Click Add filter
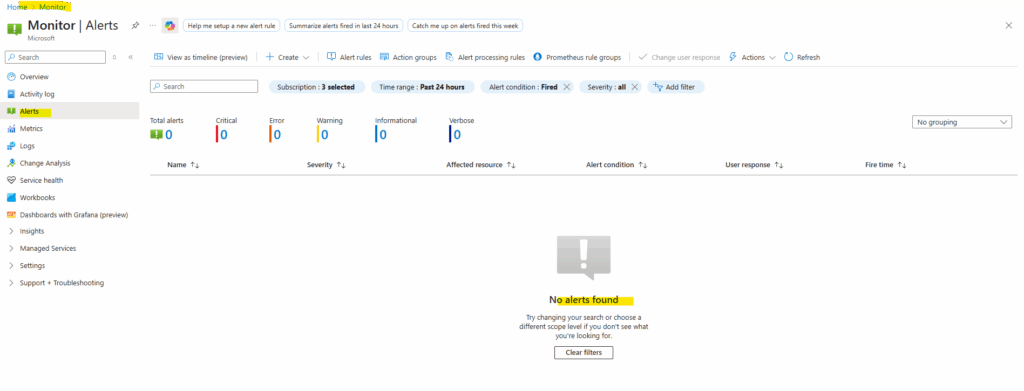Viewport: 1024px width, 391px height. tap(675, 87)
